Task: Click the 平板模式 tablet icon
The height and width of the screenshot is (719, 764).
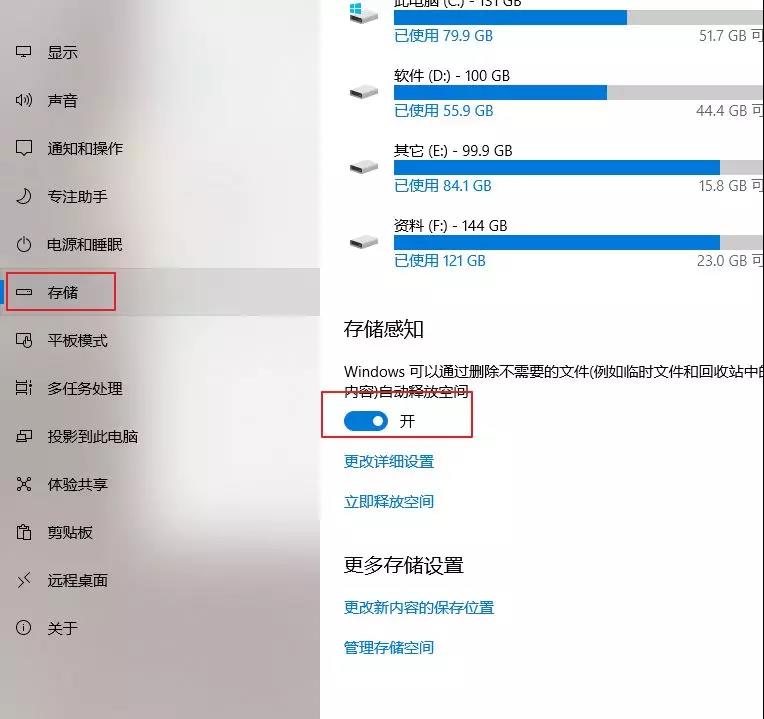Action: 23,340
